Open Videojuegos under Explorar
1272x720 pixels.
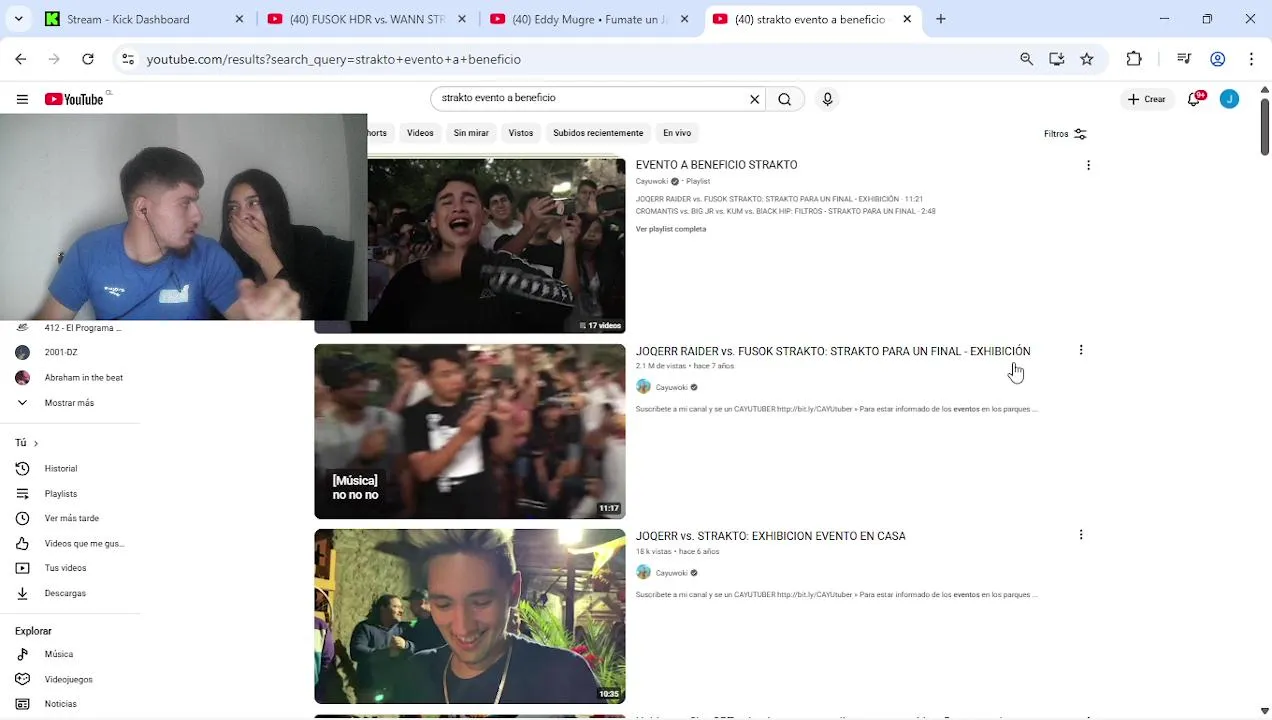(69, 680)
